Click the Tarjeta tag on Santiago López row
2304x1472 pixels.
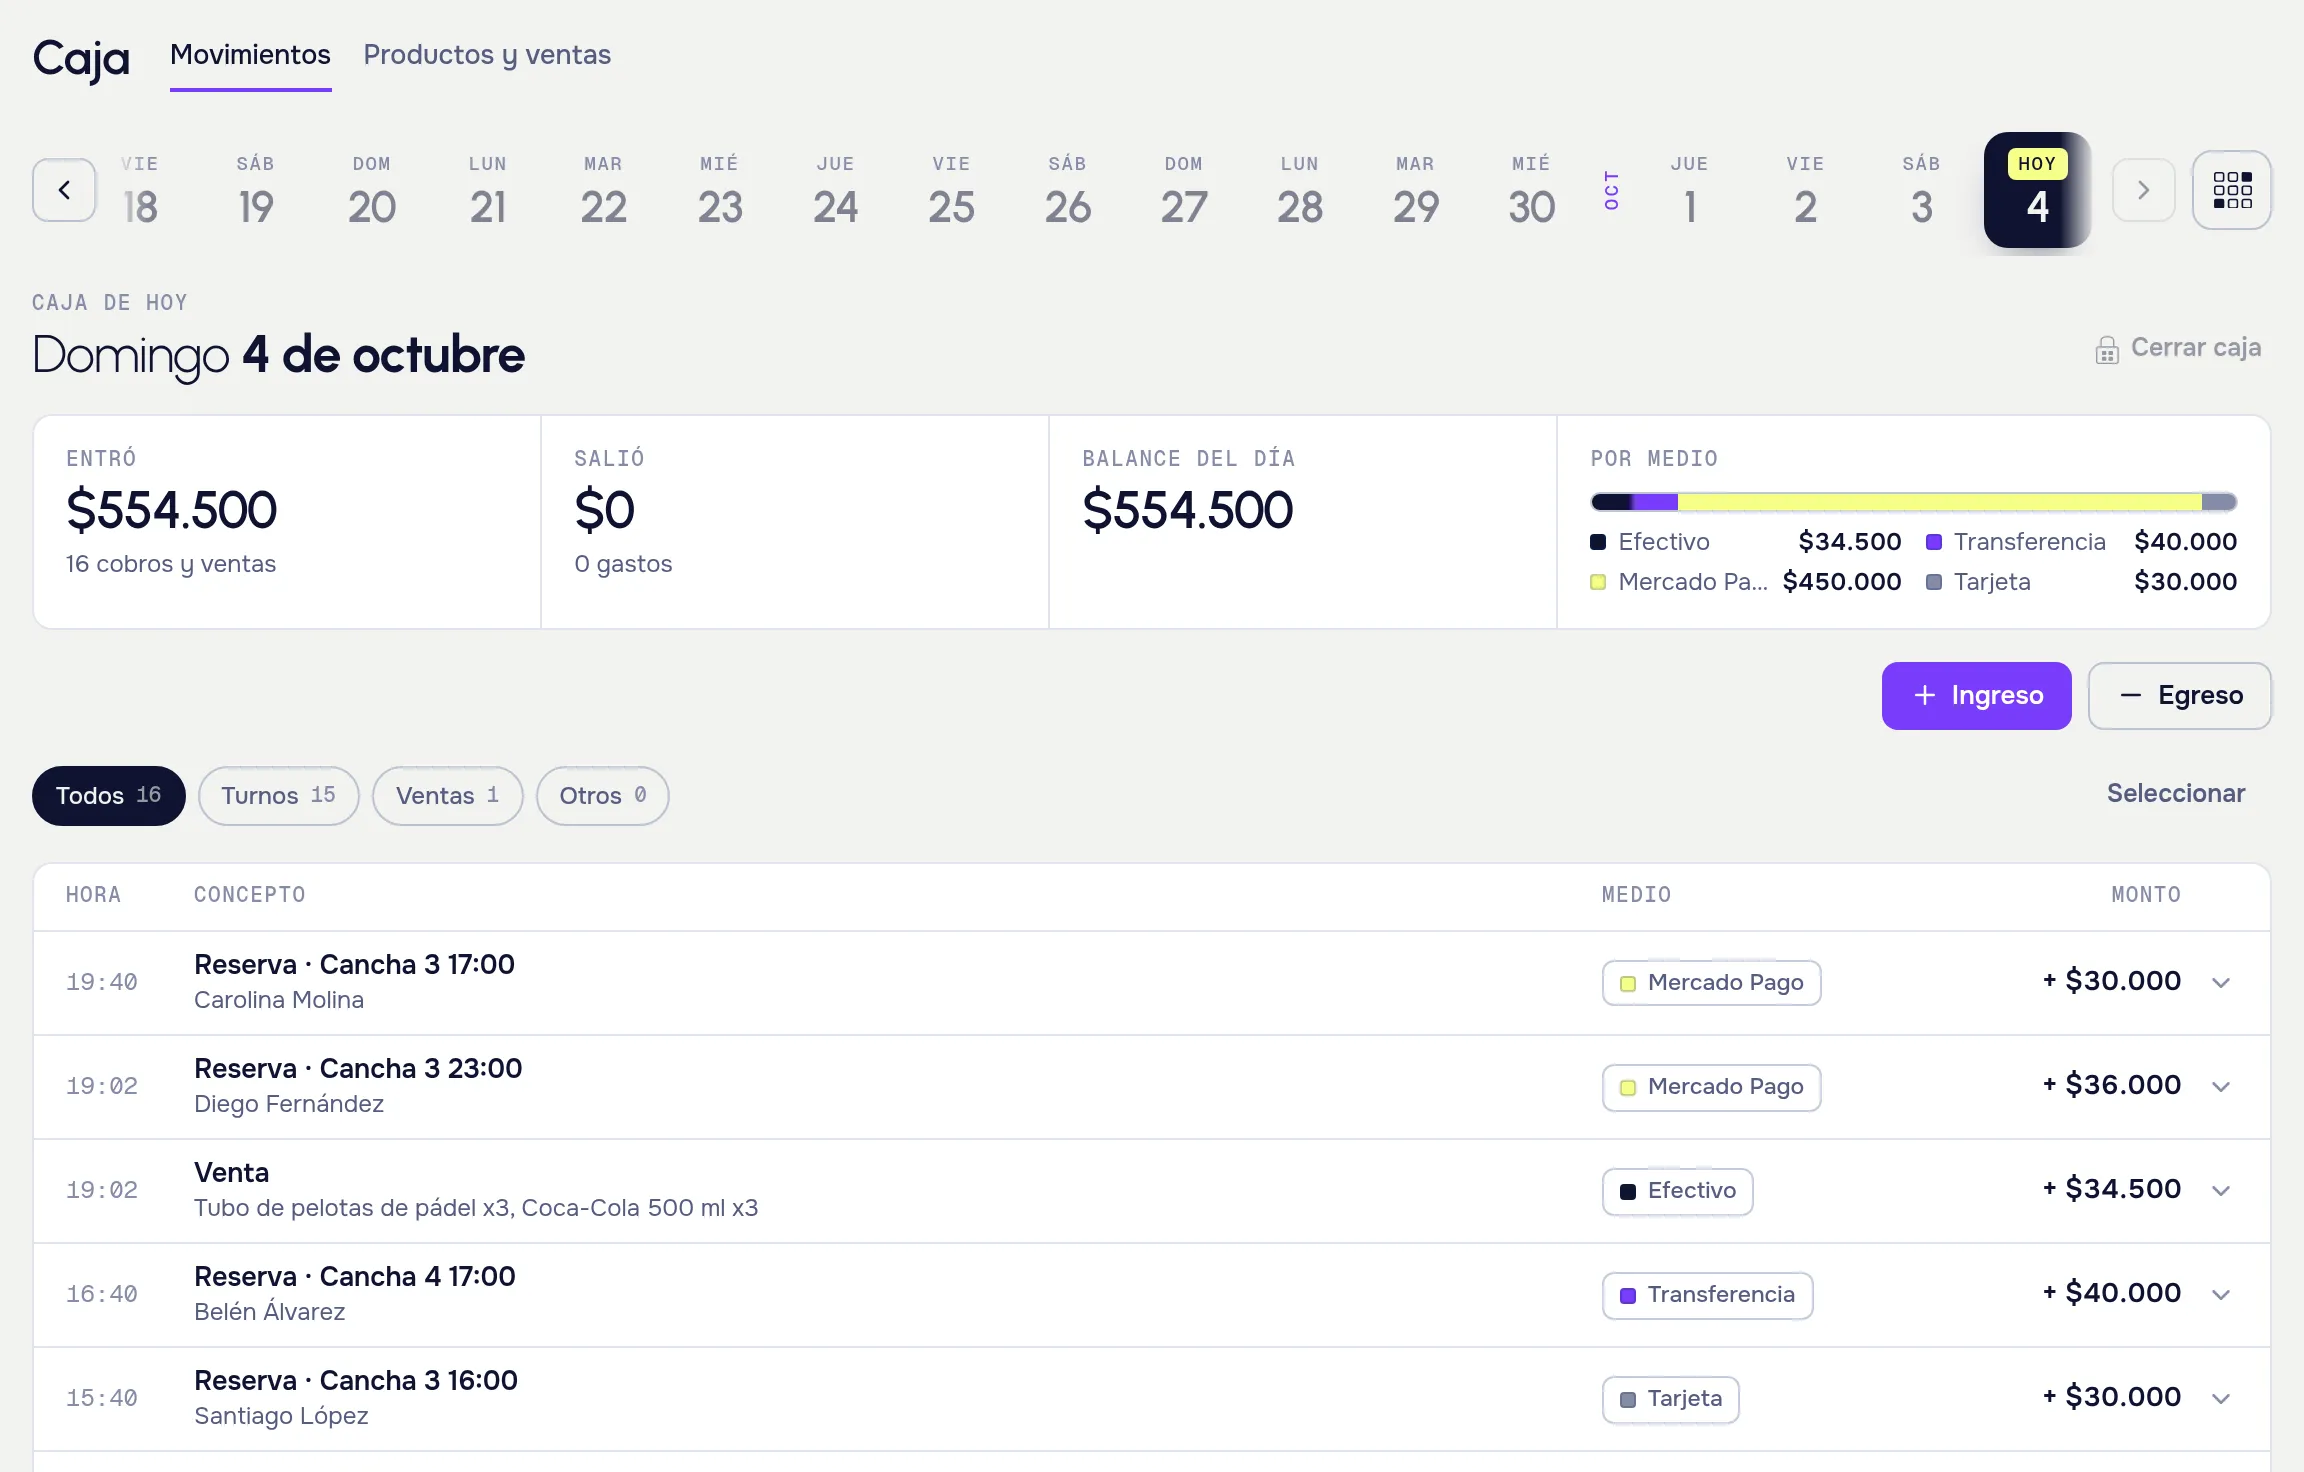1670,1399
